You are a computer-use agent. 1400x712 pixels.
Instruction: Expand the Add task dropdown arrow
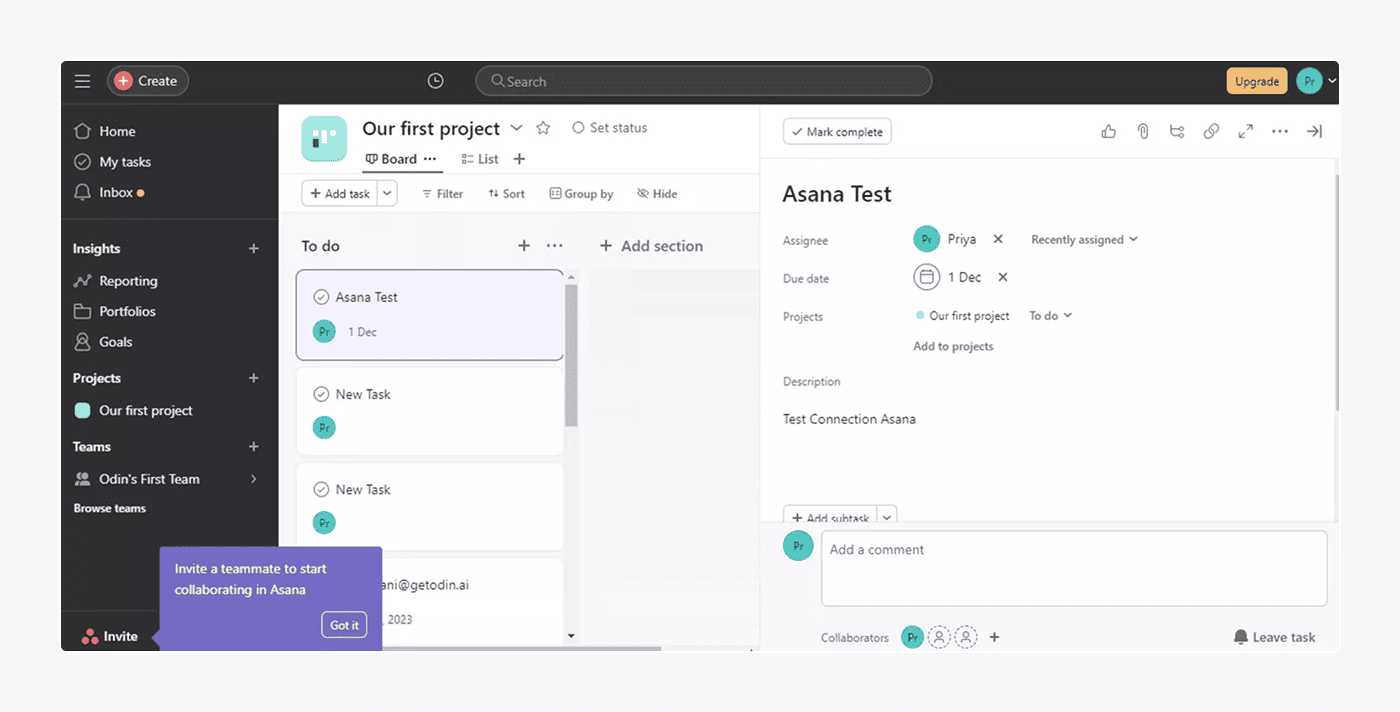[387, 193]
